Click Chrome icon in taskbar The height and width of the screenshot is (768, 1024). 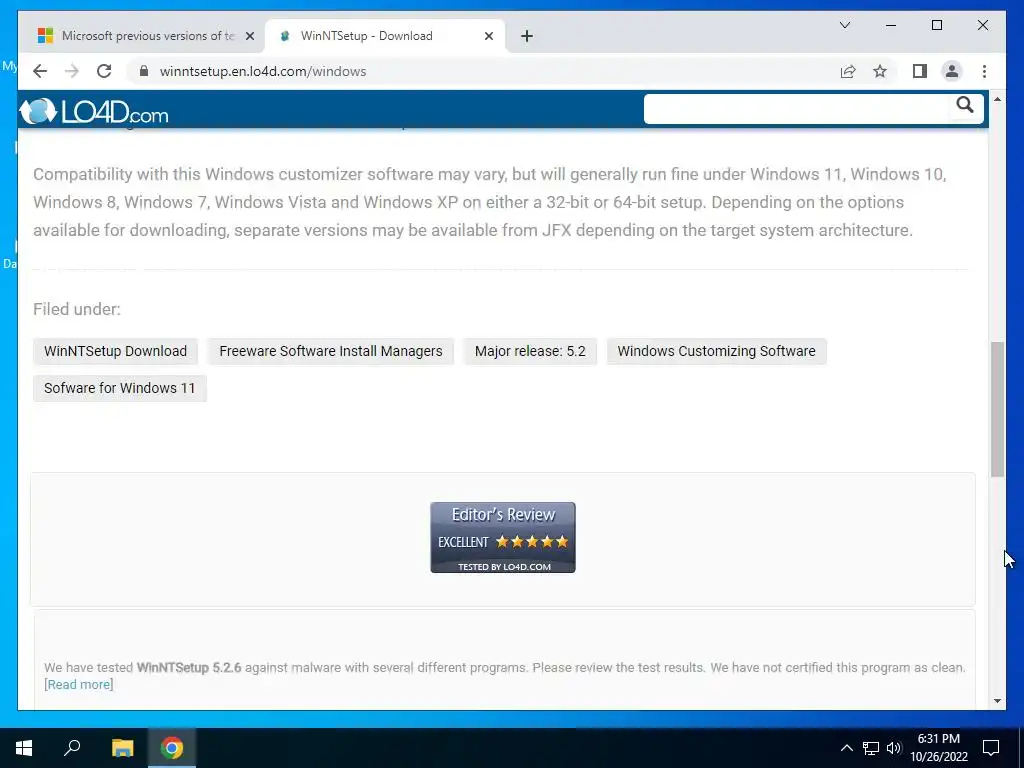coord(172,748)
